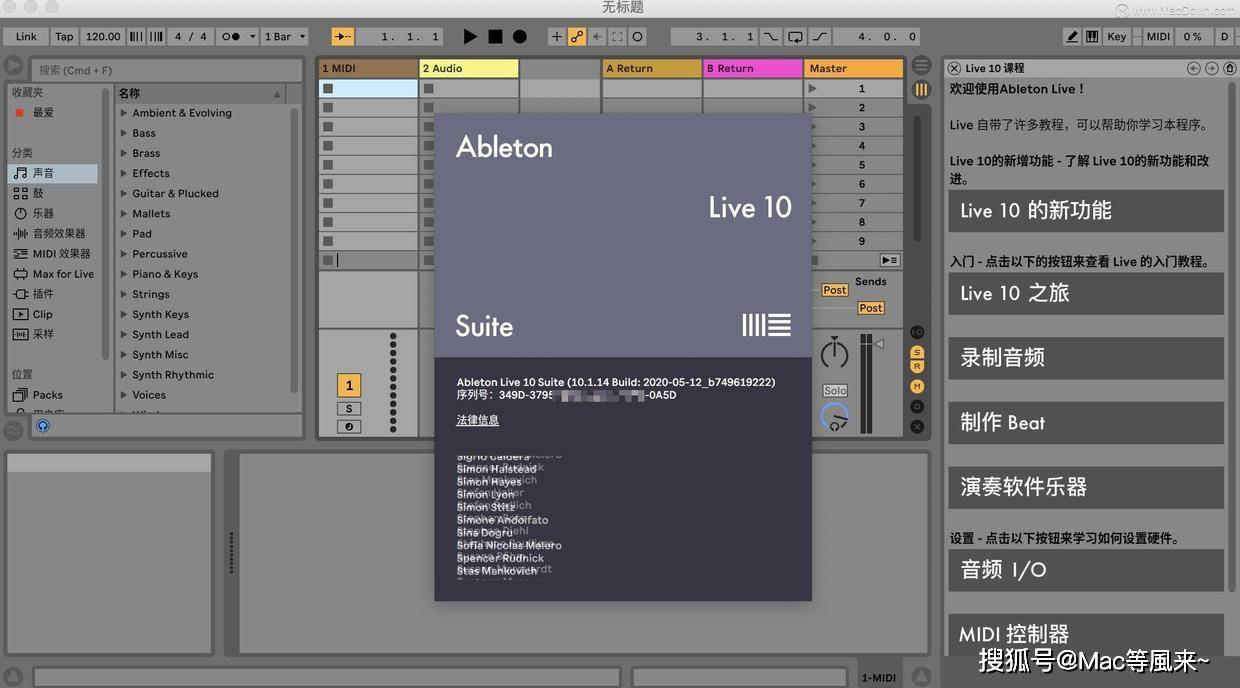Image resolution: width=1240 pixels, height=688 pixels.
Task: Click the Play button in transport
Action: pos(470,36)
